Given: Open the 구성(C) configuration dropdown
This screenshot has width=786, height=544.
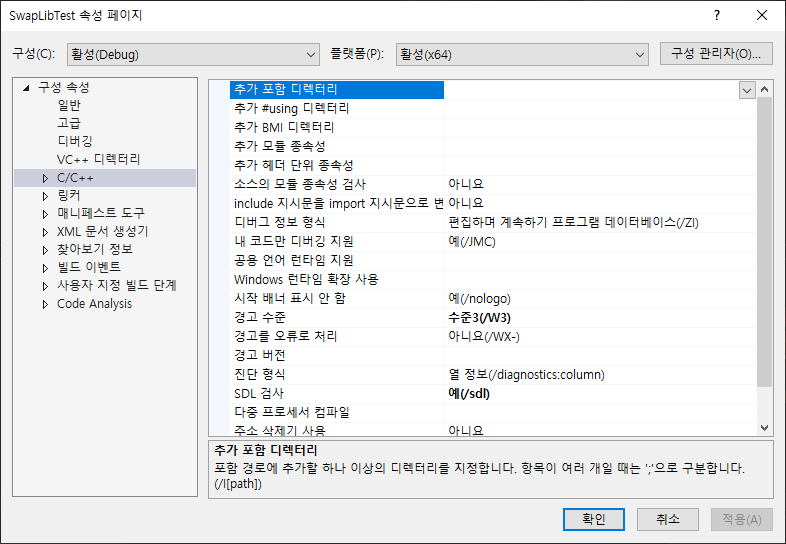Looking at the screenshot, I should click(193, 54).
